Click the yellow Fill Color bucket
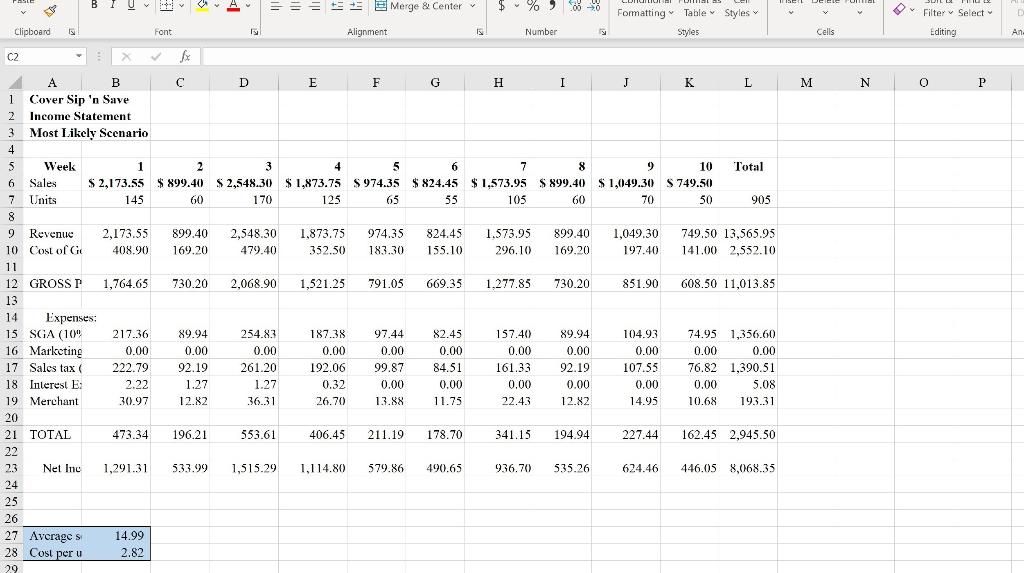Viewport: 1024px width, 573px height. coord(202,6)
